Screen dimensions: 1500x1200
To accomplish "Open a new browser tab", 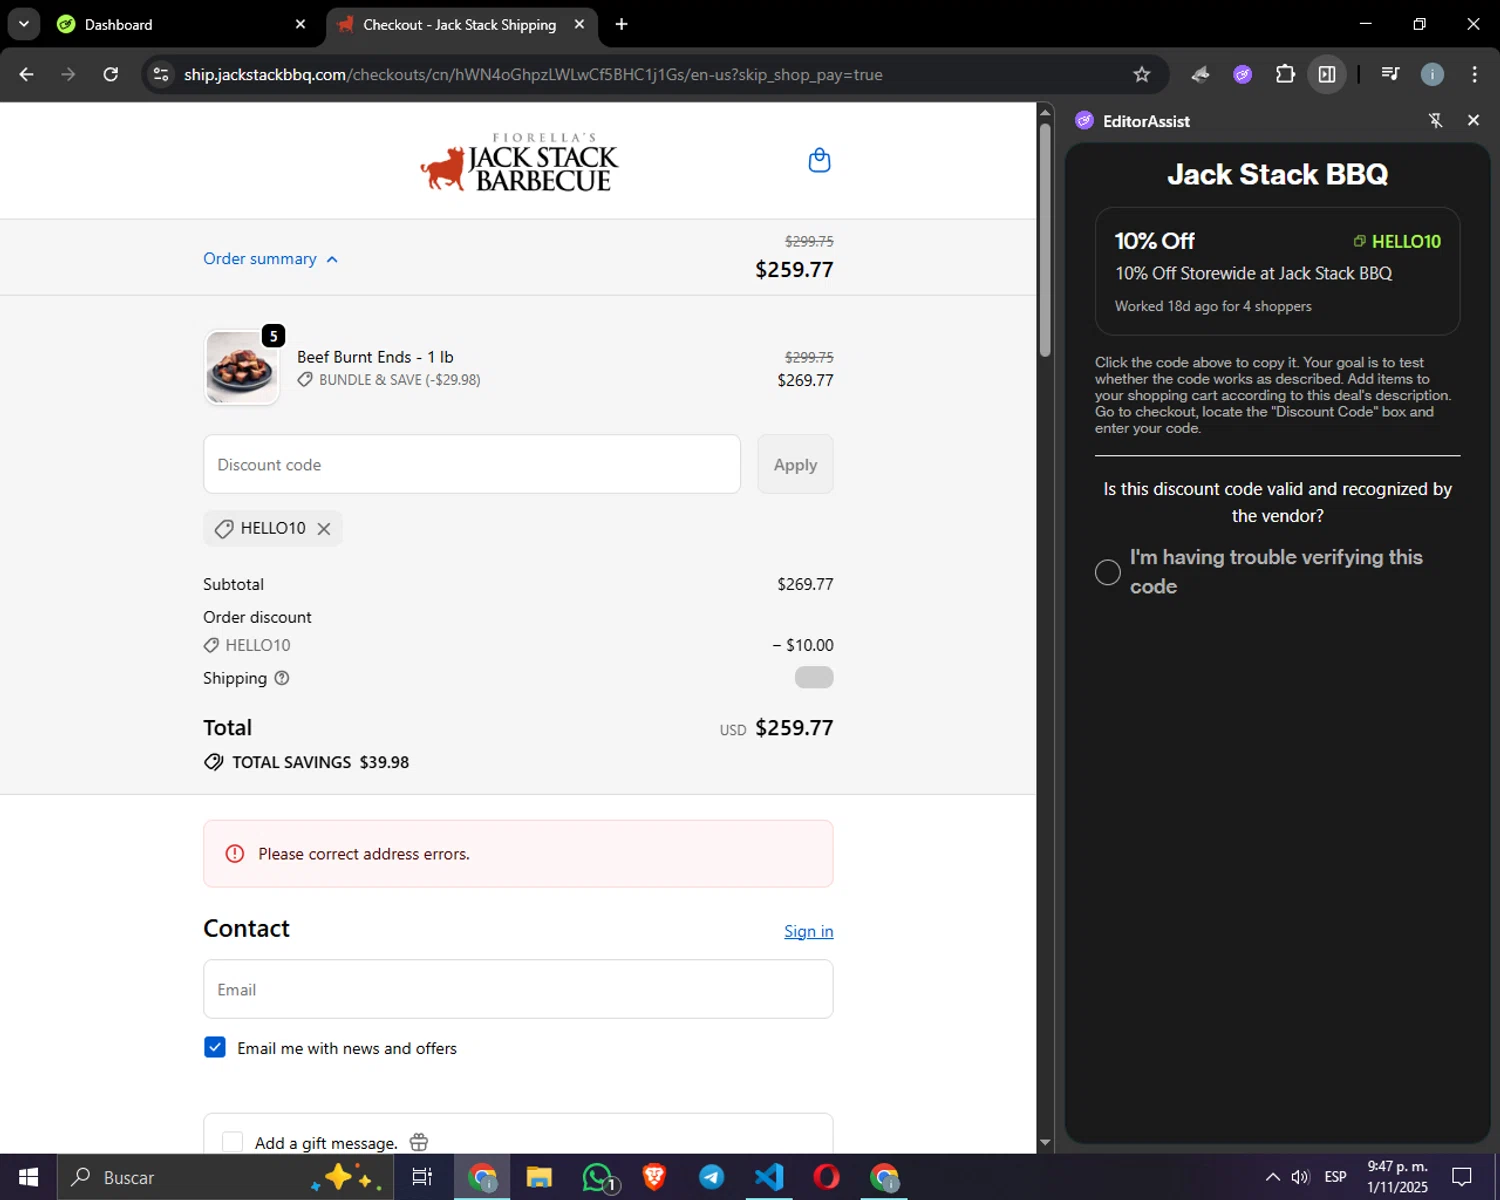I will pyautogui.click(x=621, y=24).
